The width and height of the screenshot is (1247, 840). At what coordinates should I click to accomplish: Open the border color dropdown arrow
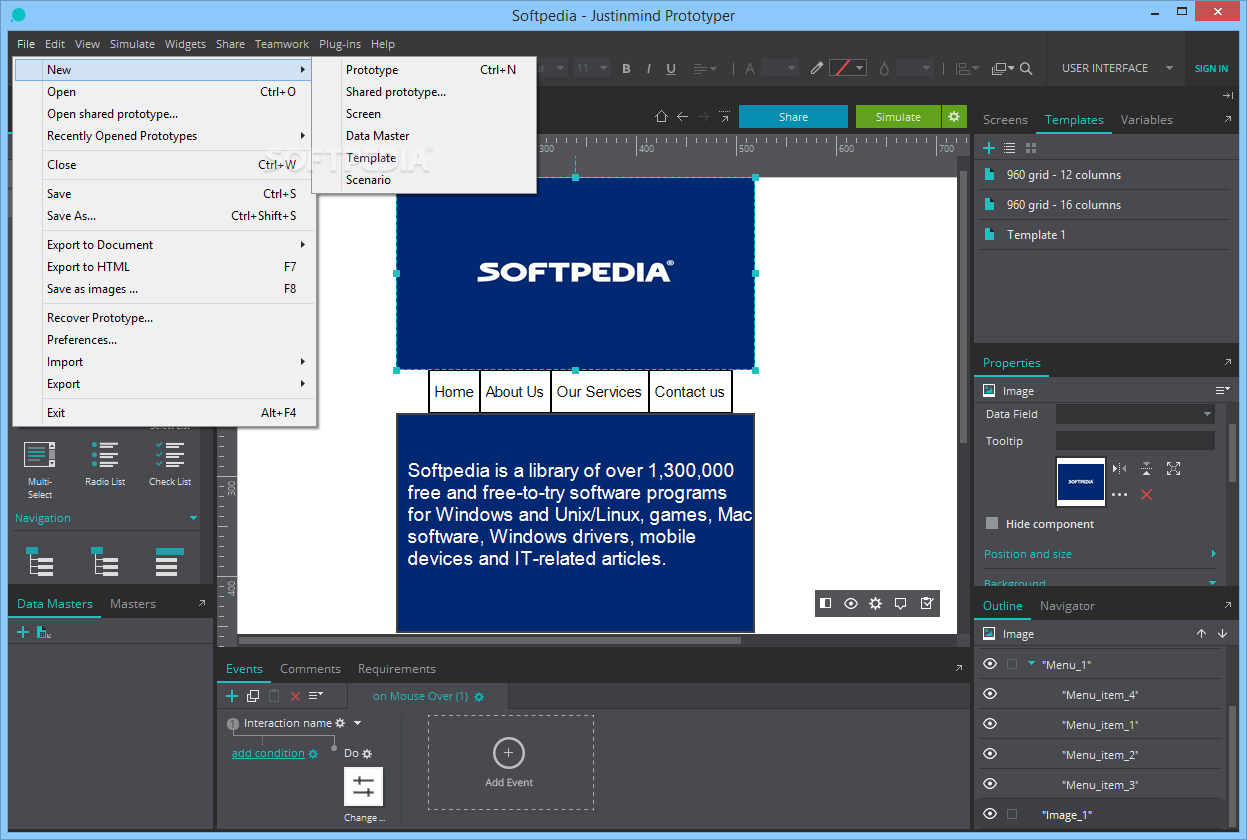[x=860, y=69]
